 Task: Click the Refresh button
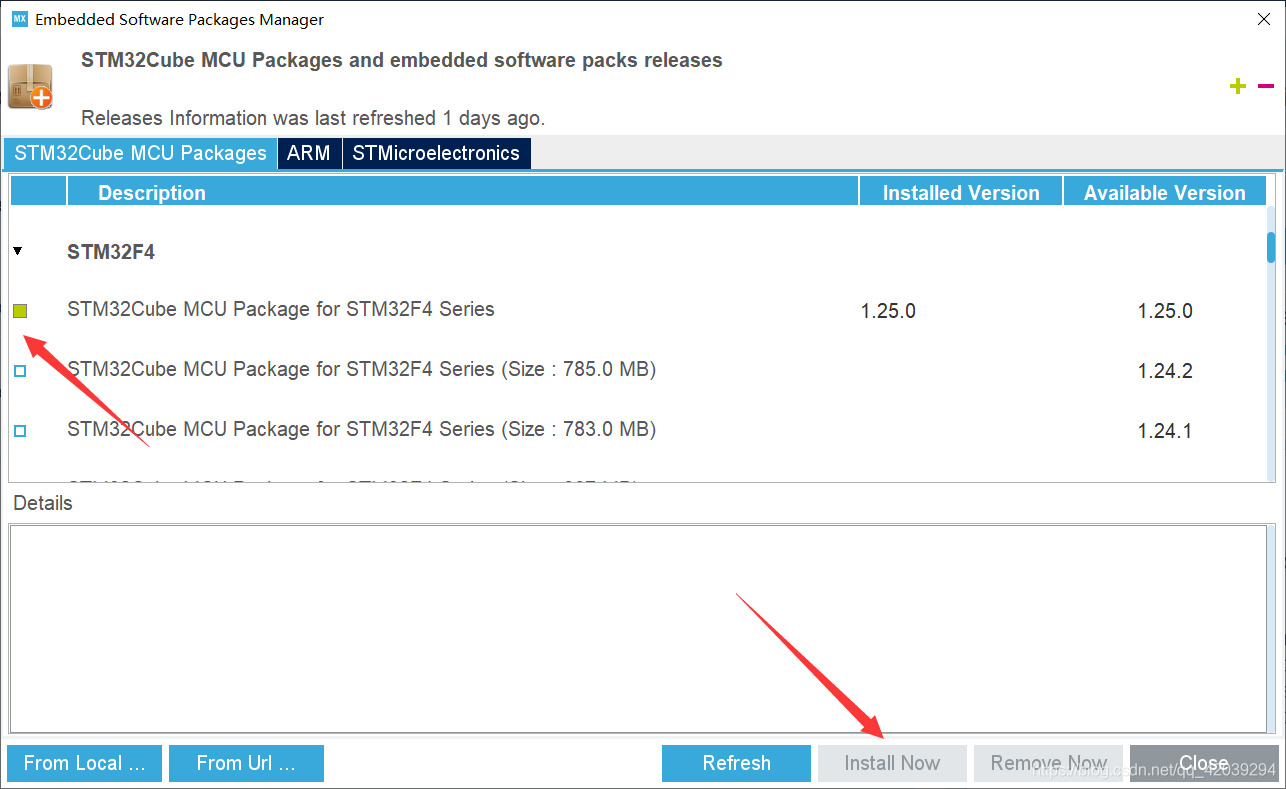pyautogui.click(x=736, y=763)
